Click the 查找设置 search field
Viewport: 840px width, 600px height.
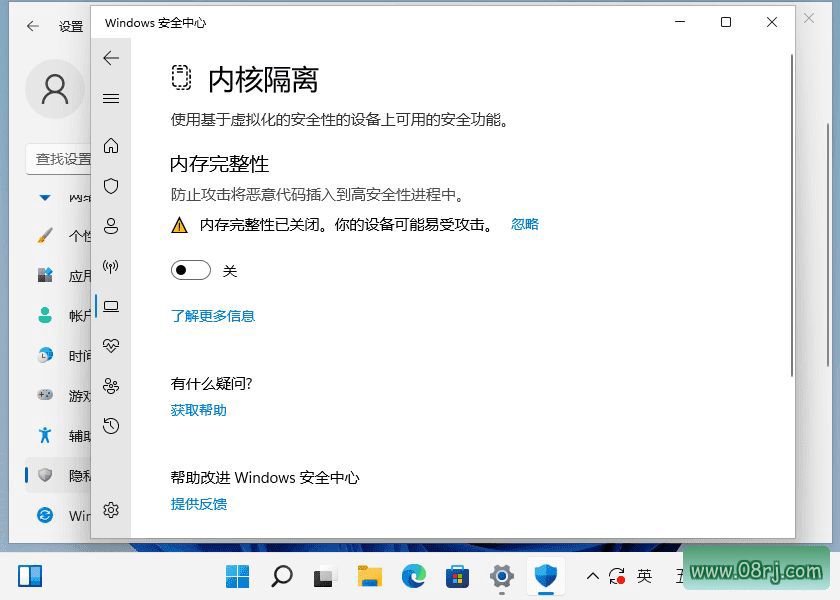[60, 158]
